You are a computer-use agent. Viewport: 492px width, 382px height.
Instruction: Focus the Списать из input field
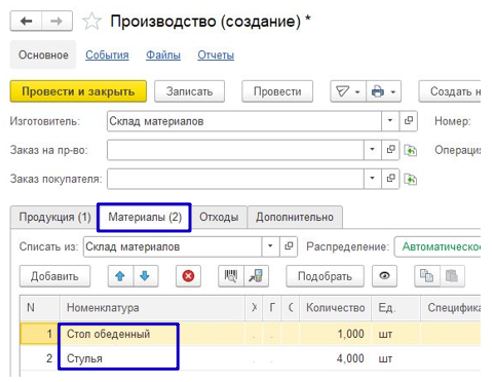pos(172,247)
